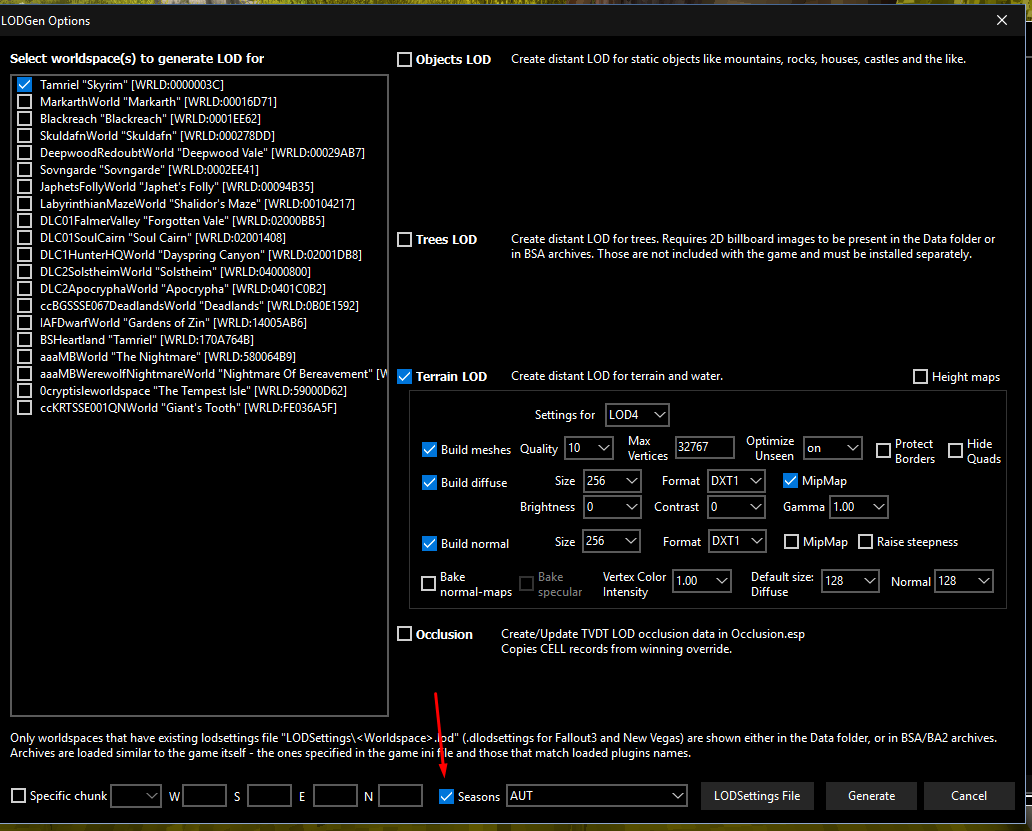Click the E coordinate input field
Image resolution: width=1032 pixels, height=831 pixels.
coord(335,795)
